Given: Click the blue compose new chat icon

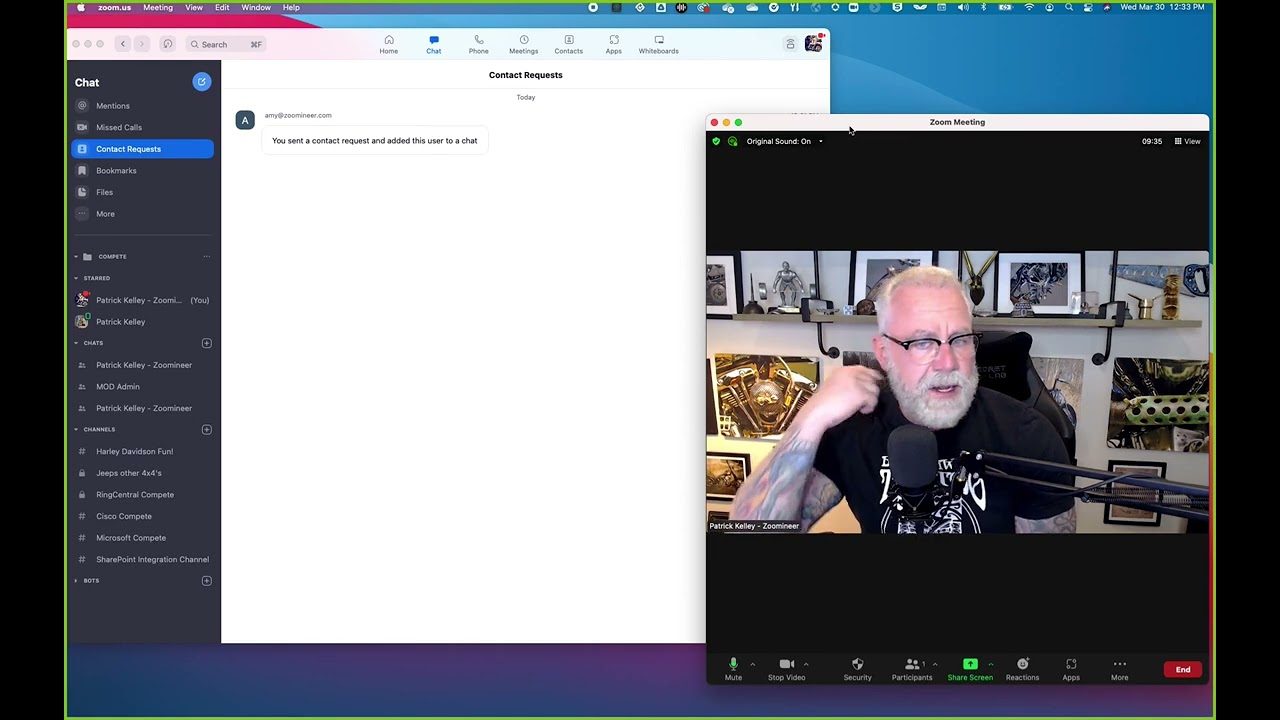Looking at the screenshot, I should coord(202,82).
